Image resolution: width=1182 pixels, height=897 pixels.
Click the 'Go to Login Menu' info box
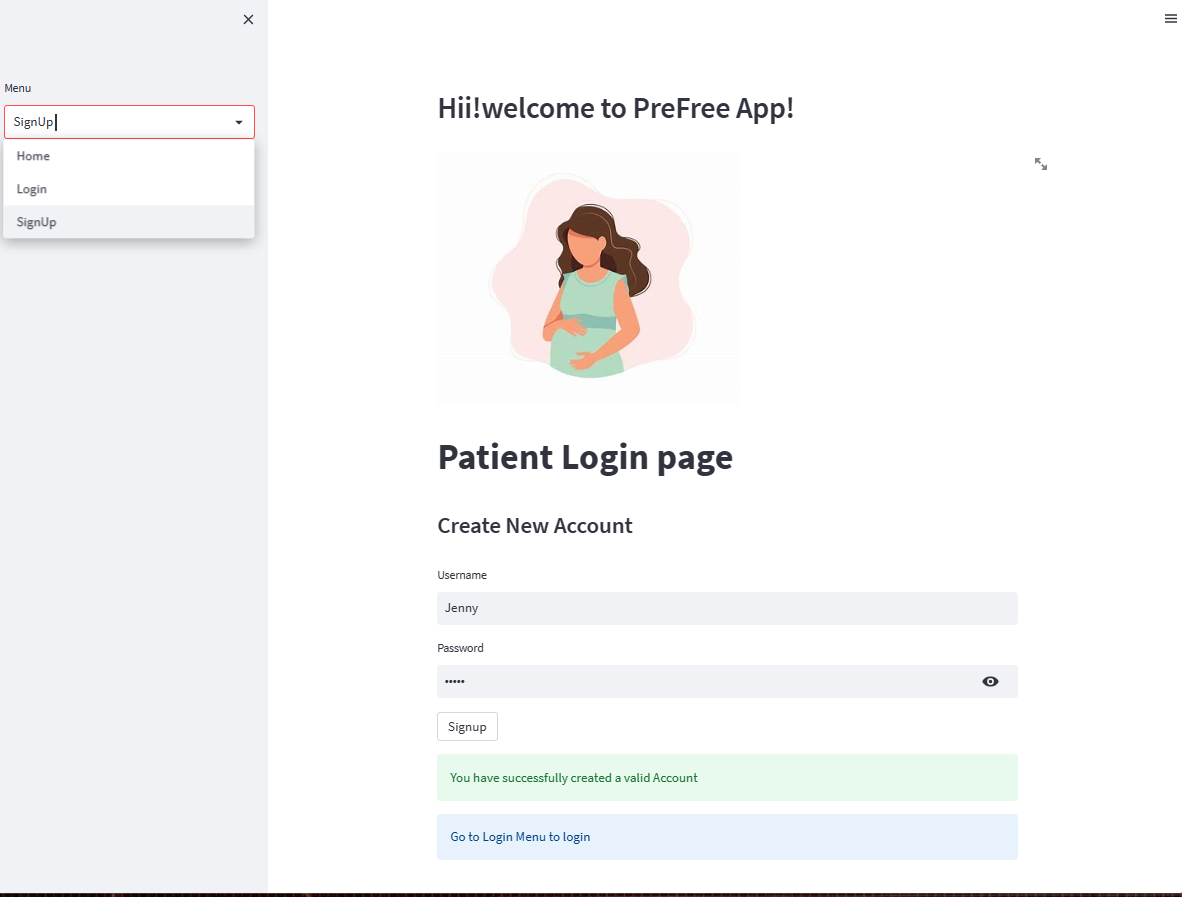point(727,837)
